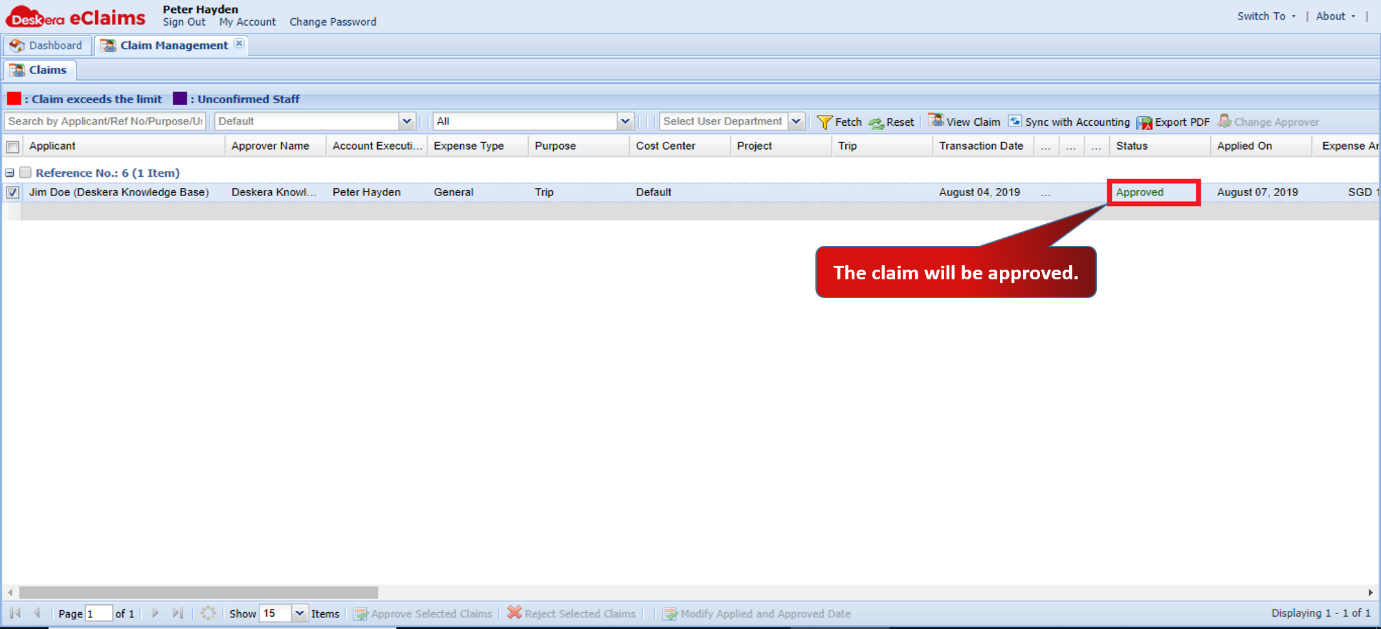The height and width of the screenshot is (629, 1381).
Task: Sort by the Trip column header
Action: tap(882, 146)
